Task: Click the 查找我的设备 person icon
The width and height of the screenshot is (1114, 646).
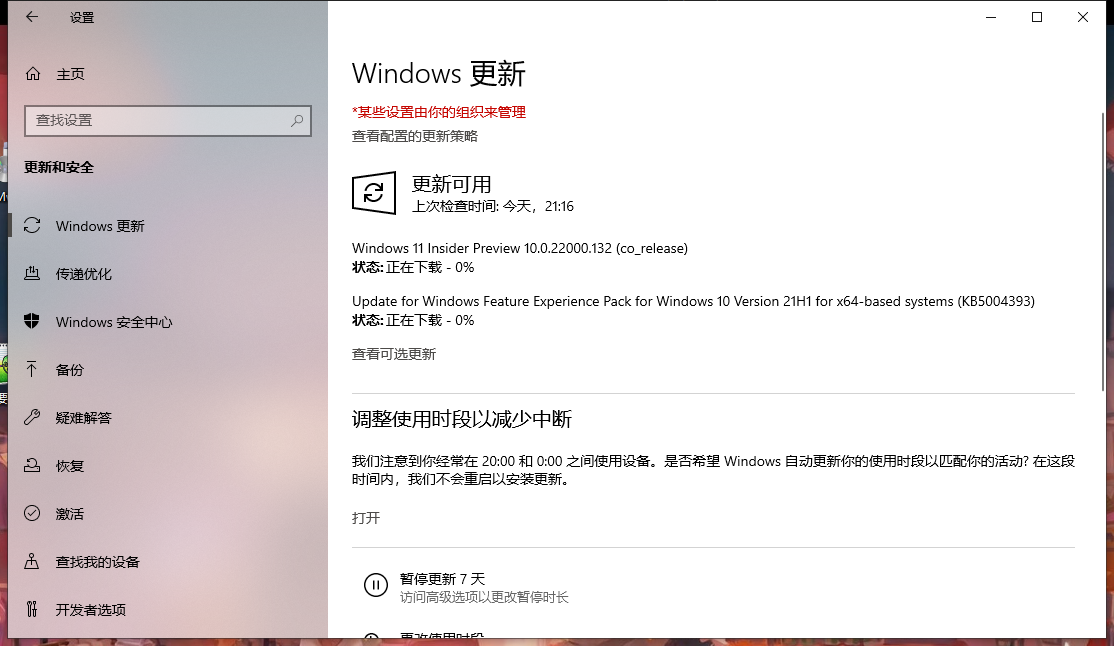Action: click(x=33, y=562)
